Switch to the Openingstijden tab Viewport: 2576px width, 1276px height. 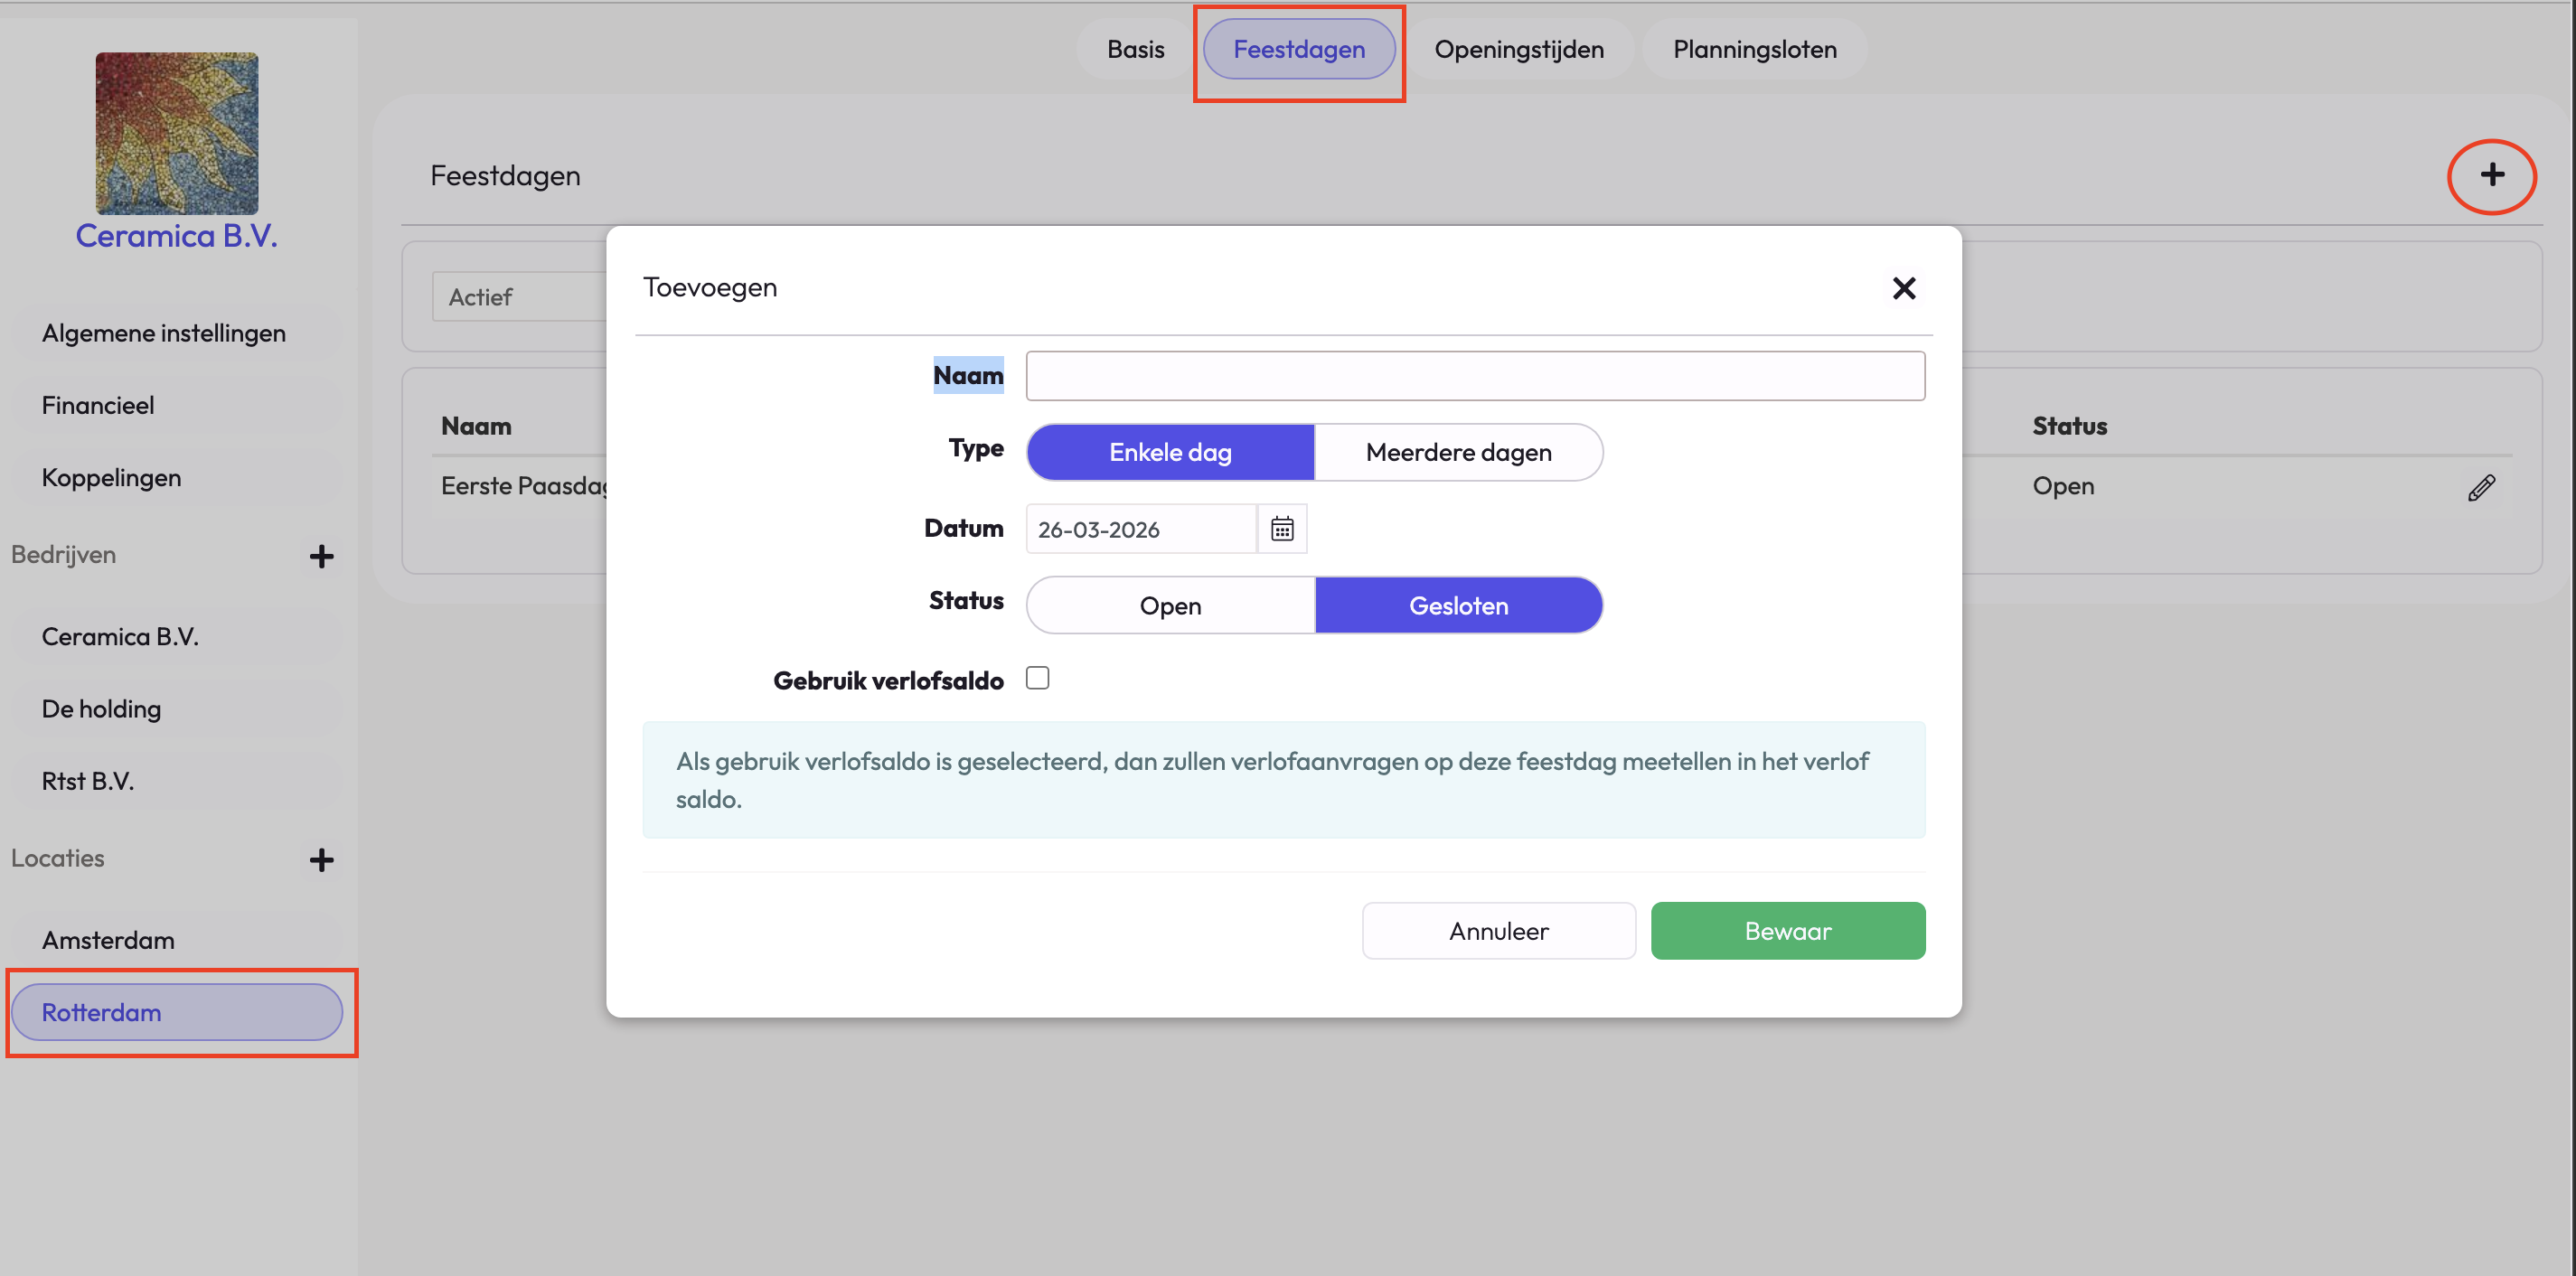pos(1518,49)
